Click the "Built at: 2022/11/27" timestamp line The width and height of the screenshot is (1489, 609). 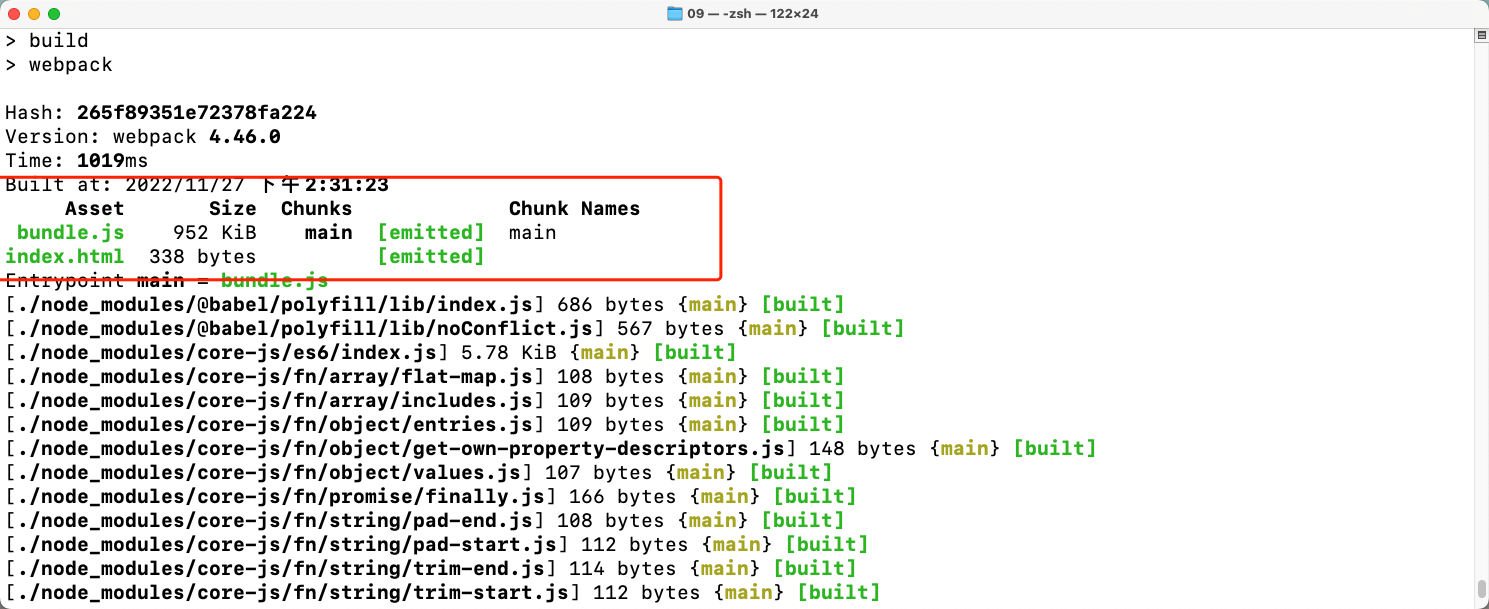coord(197,185)
